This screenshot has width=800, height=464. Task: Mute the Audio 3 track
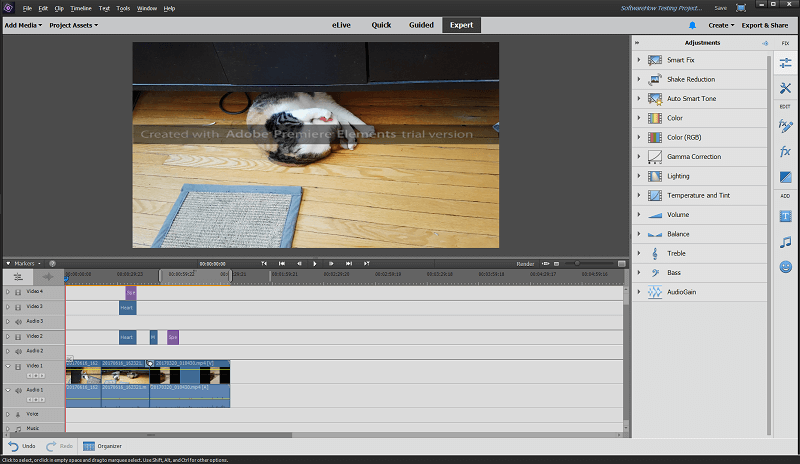(18, 322)
